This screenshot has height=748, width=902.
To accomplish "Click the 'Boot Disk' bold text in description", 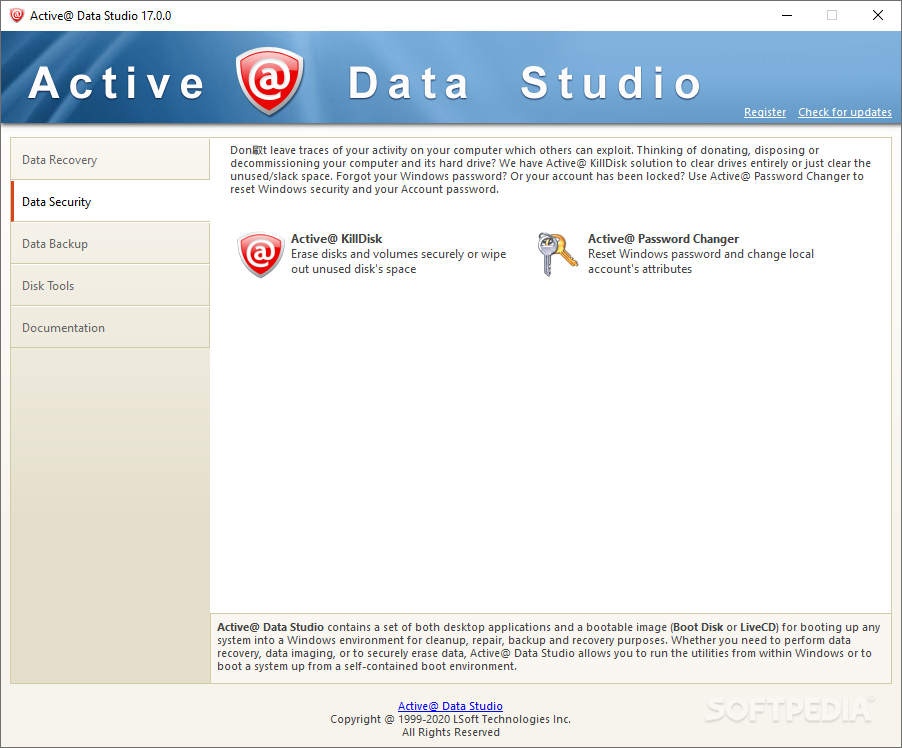I will click(698, 627).
